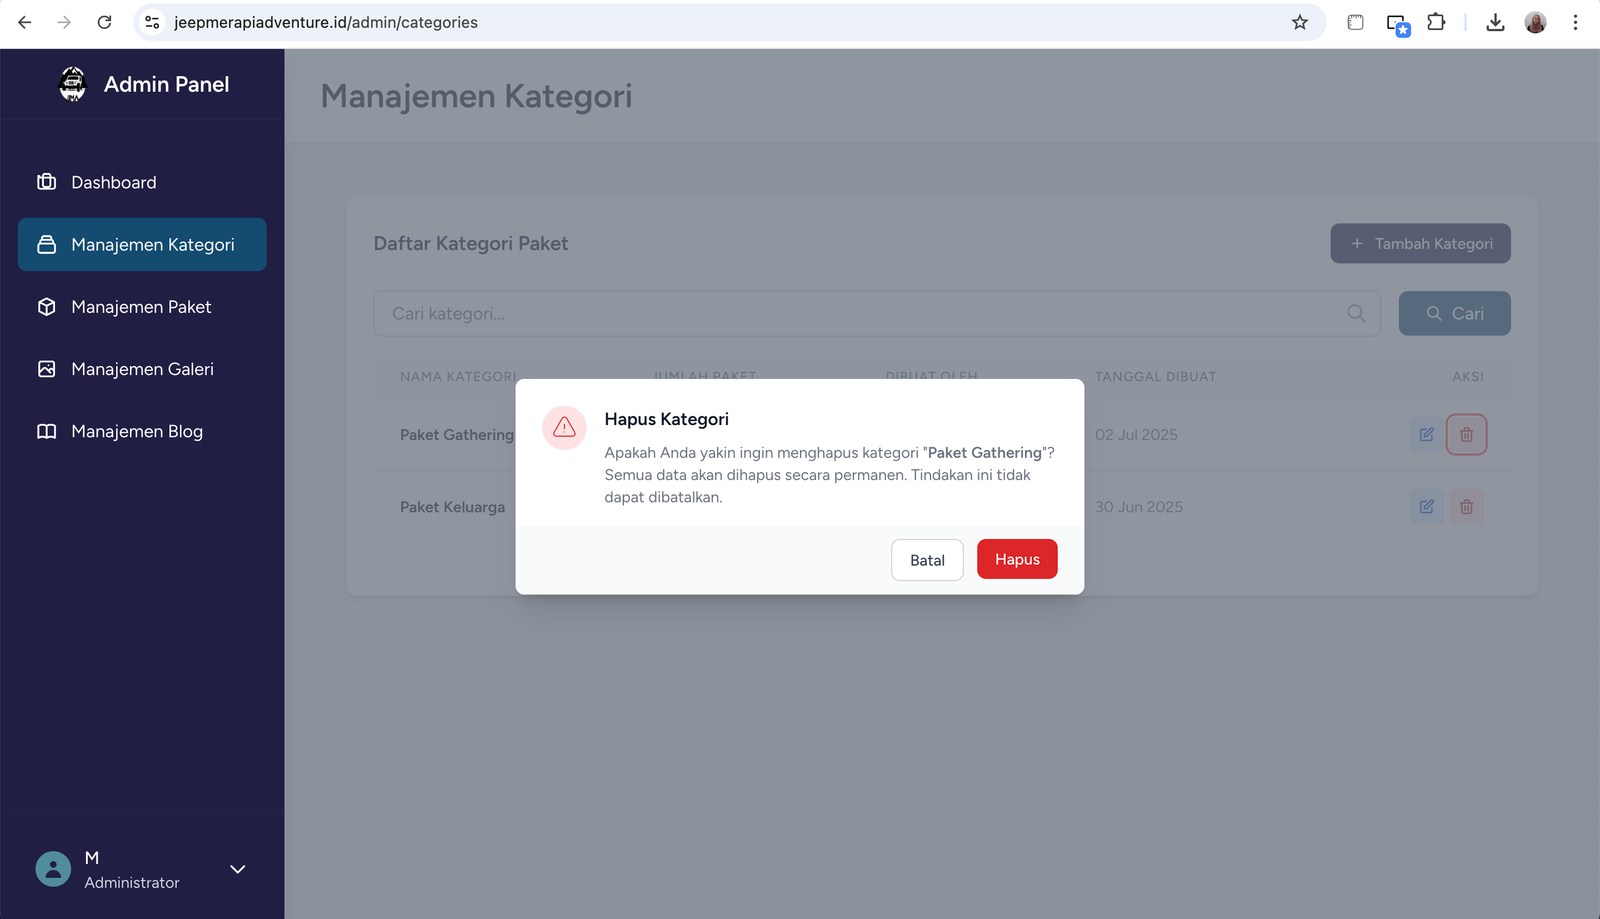
Task: Click the edit icon for Paket Keluarga
Action: click(1426, 507)
